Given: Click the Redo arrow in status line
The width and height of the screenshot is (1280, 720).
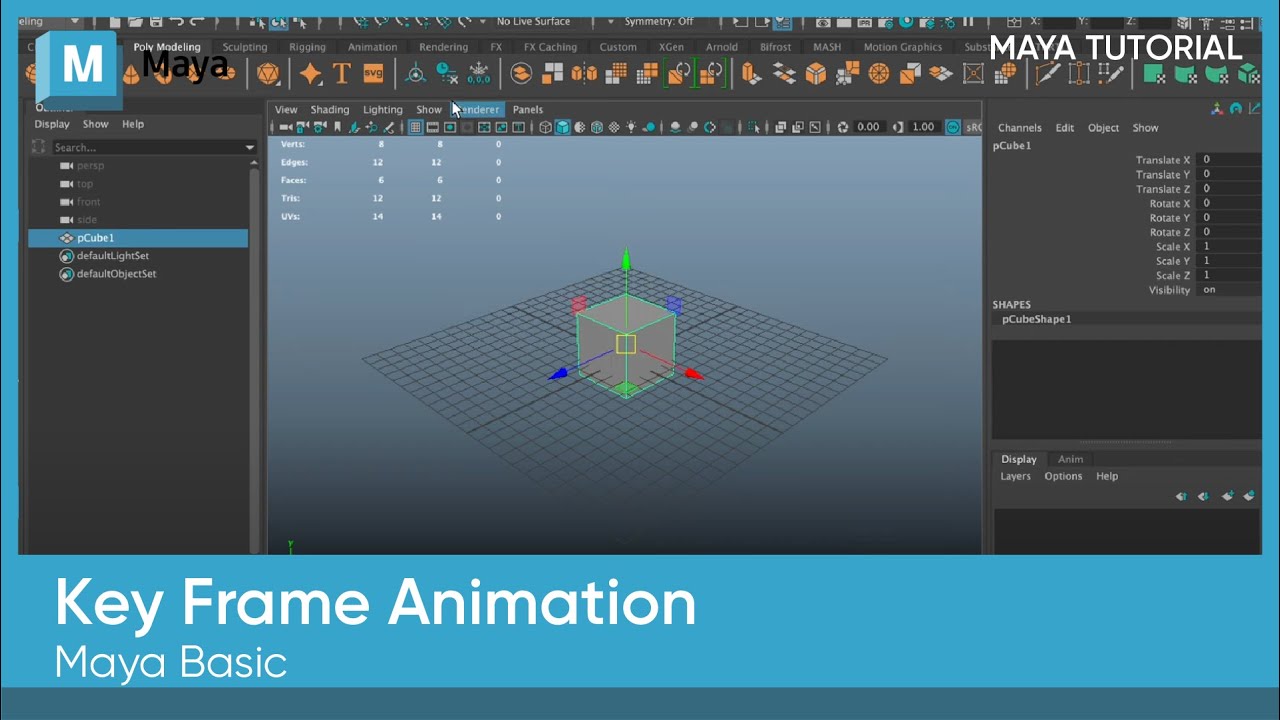Looking at the screenshot, I should [197, 21].
